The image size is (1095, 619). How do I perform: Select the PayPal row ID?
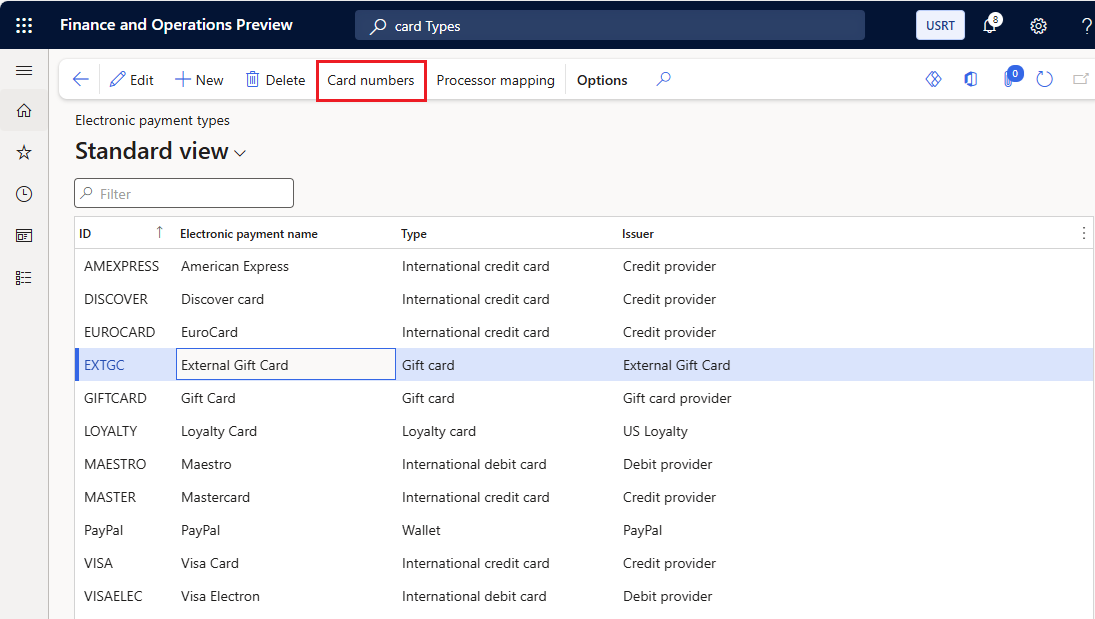(103, 530)
